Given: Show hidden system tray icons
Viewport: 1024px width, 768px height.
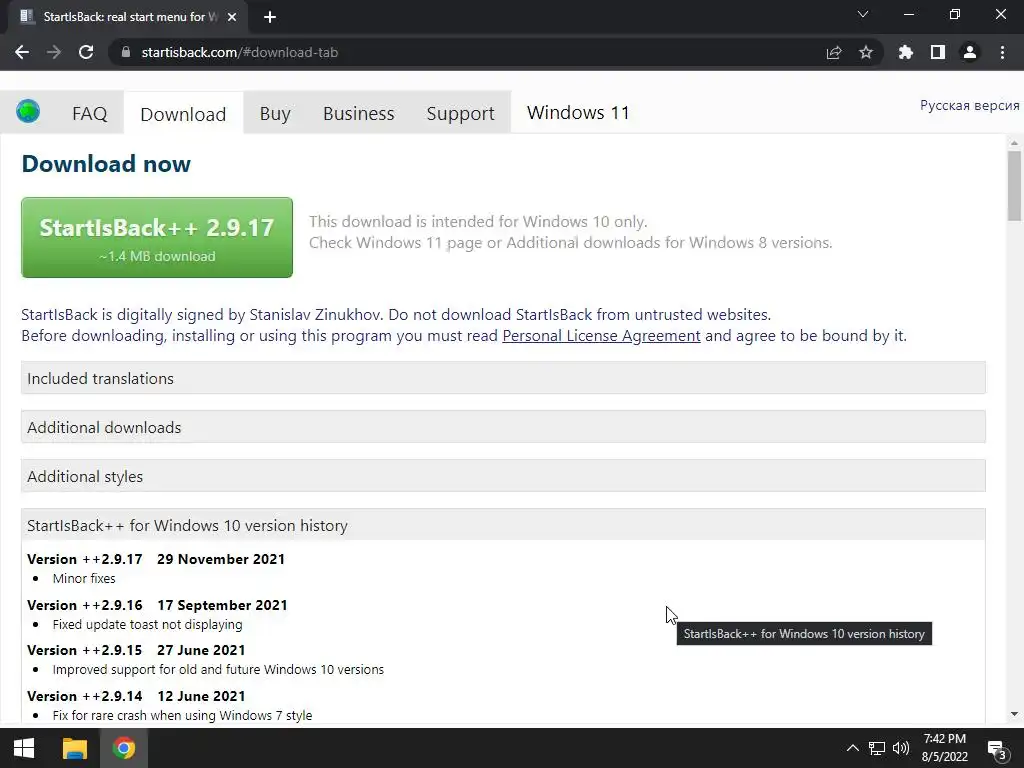Looking at the screenshot, I should [853, 748].
